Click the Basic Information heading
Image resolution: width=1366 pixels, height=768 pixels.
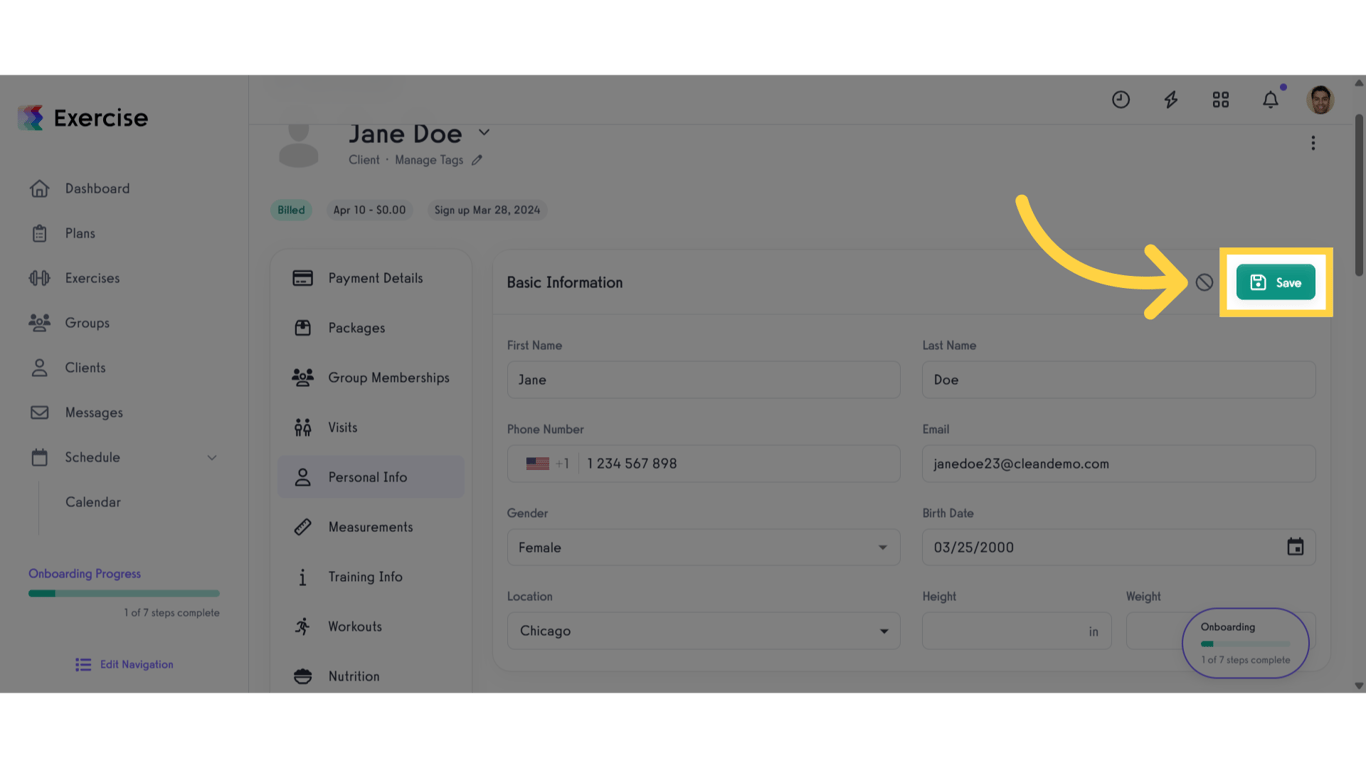point(565,283)
